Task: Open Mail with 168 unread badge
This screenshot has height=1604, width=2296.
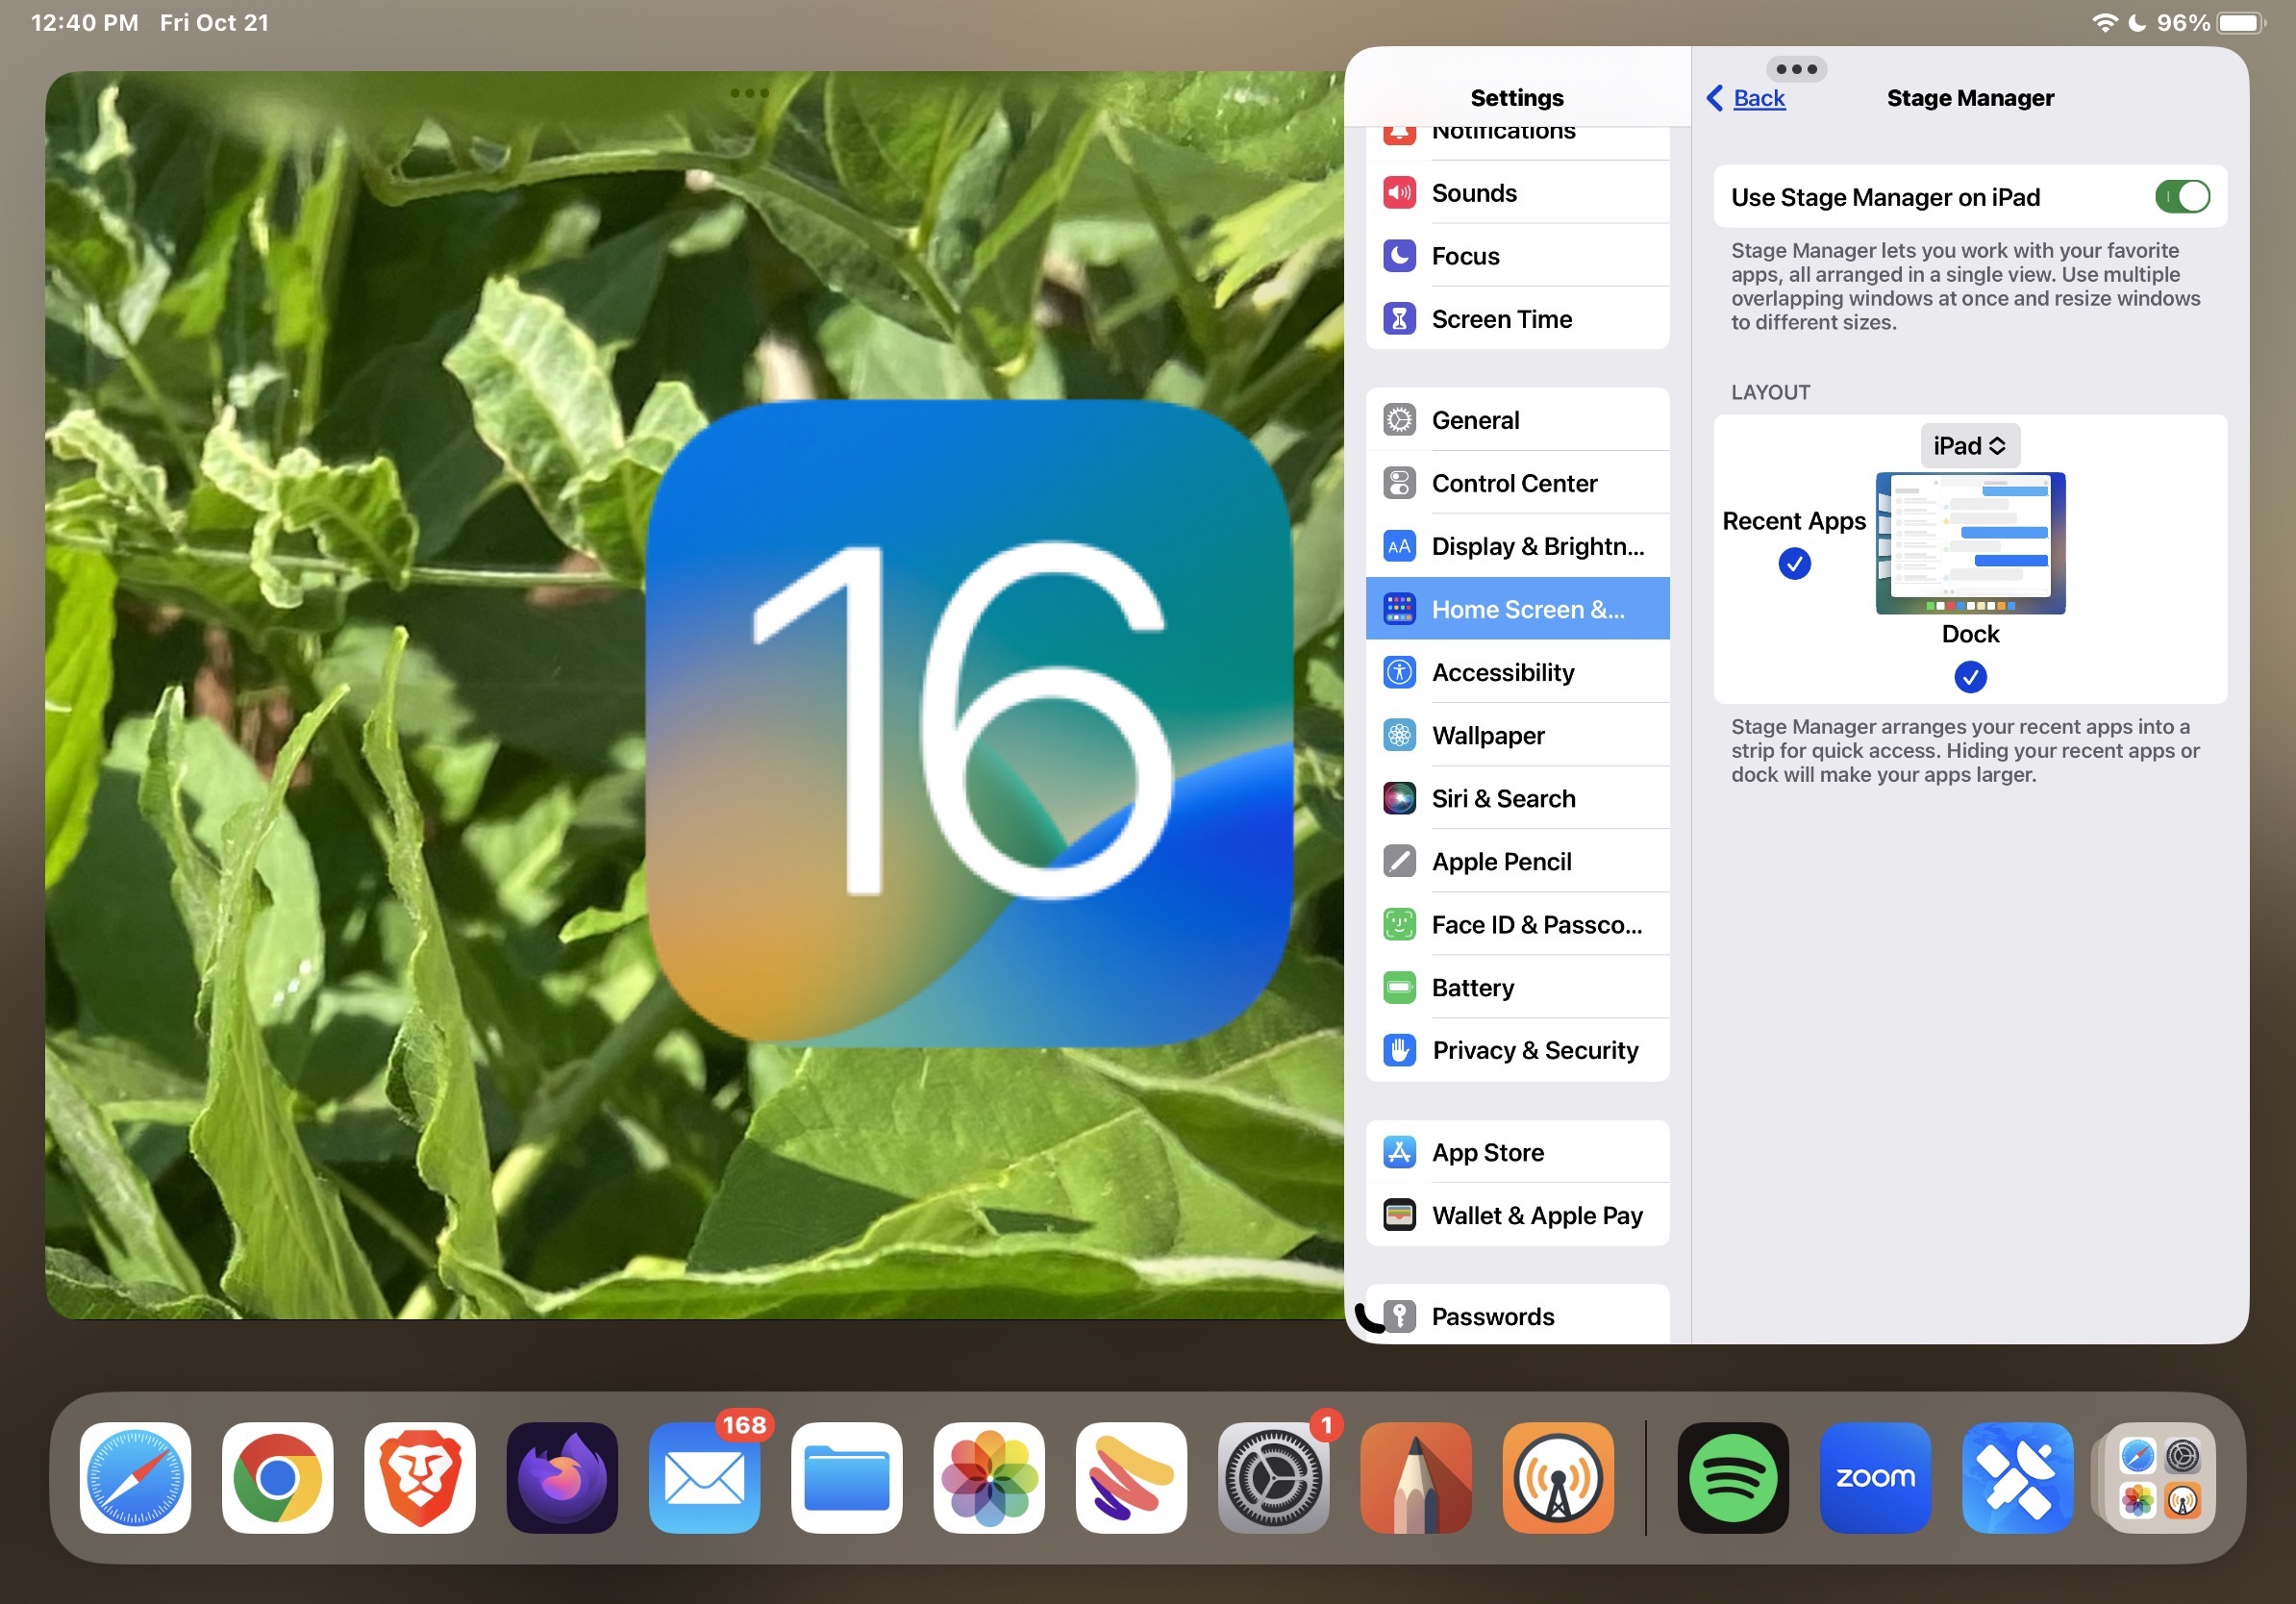Action: click(704, 1477)
